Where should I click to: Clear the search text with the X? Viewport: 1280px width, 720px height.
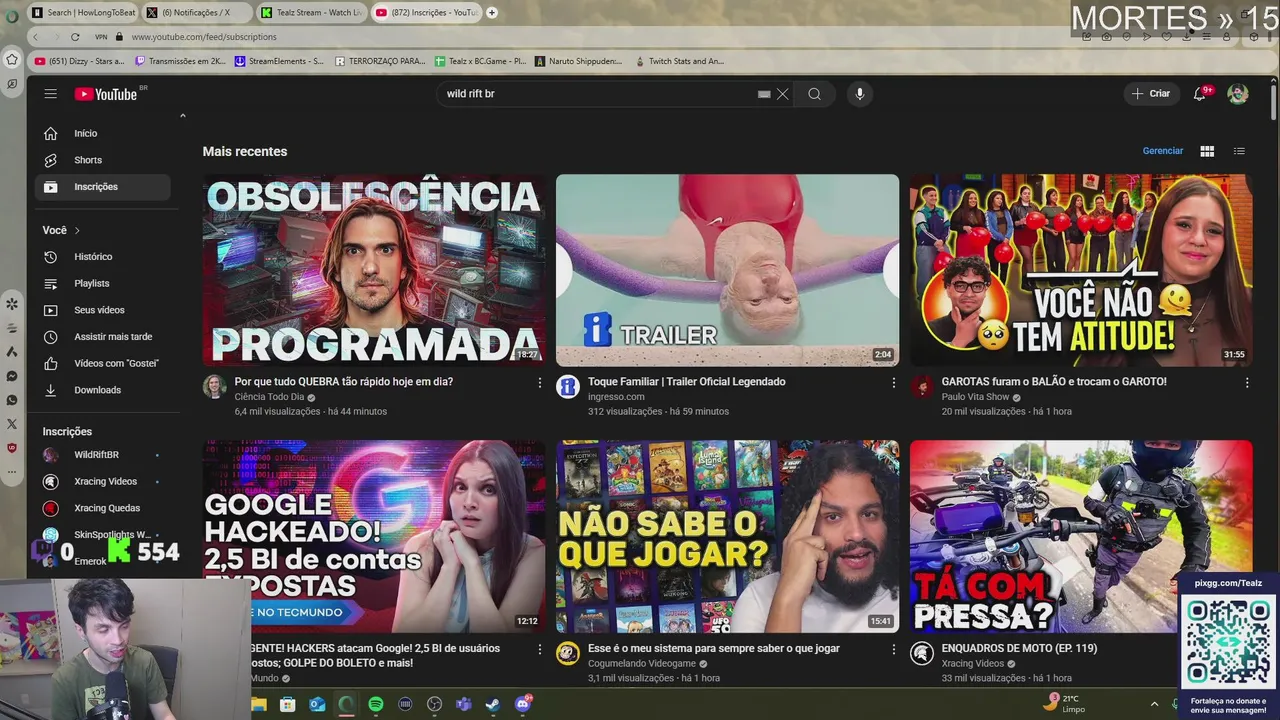pyautogui.click(x=783, y=94)
